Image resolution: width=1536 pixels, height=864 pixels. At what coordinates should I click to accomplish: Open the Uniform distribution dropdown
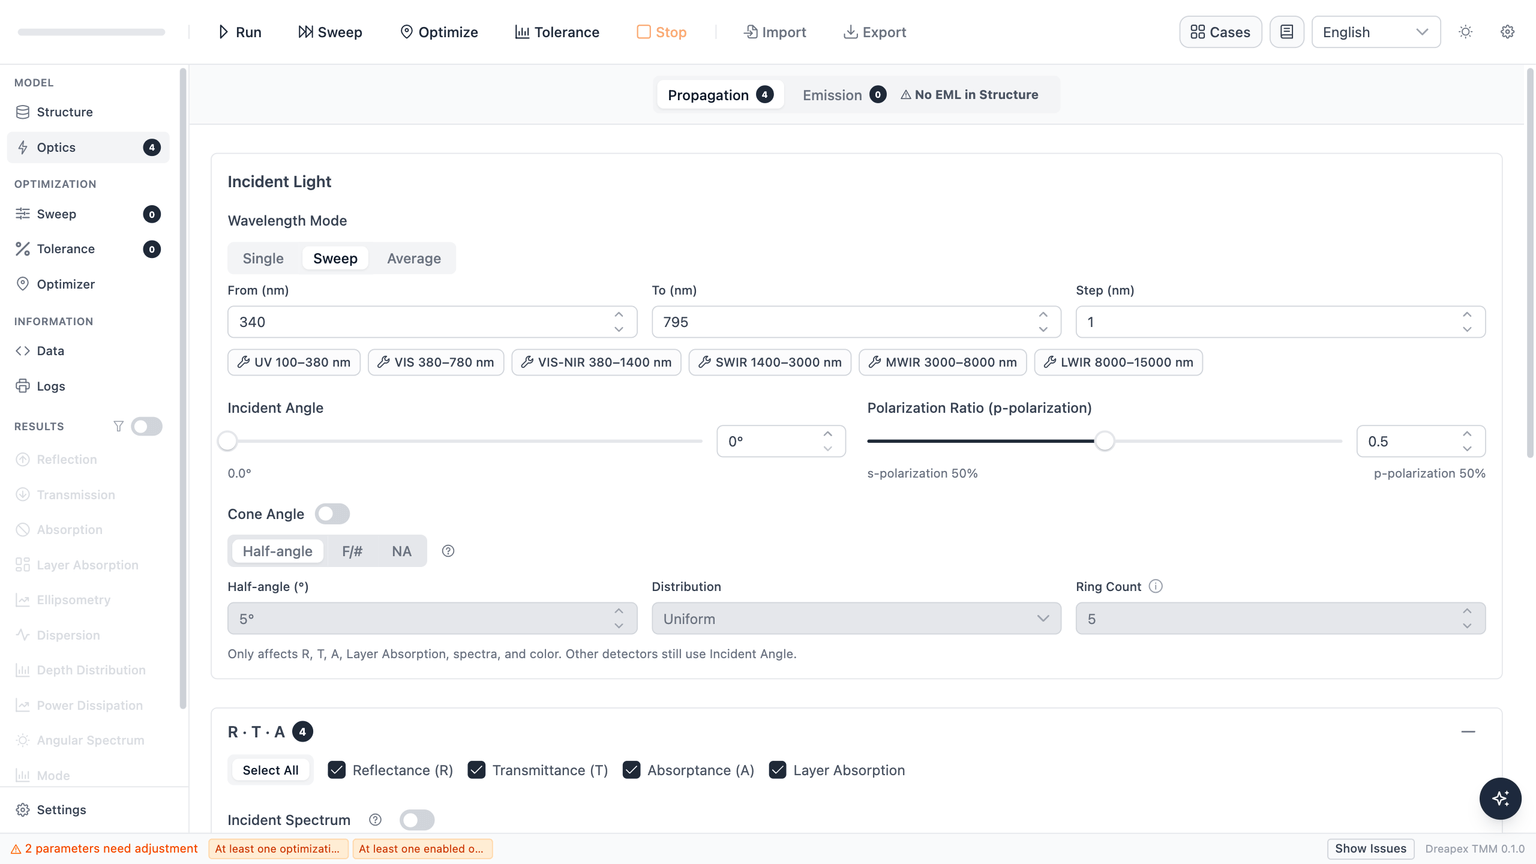(856, 618)
